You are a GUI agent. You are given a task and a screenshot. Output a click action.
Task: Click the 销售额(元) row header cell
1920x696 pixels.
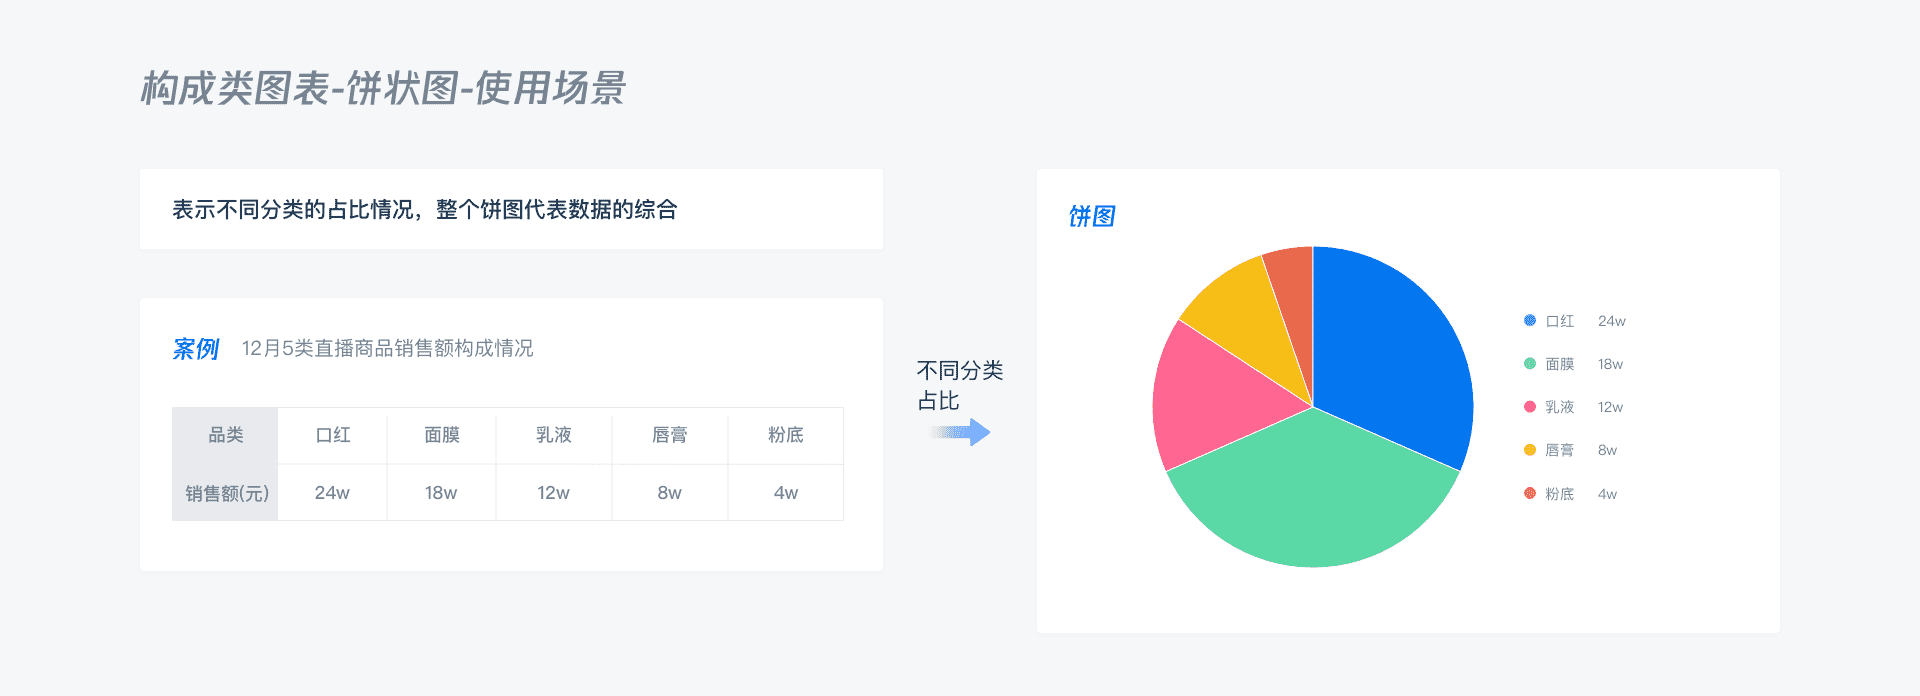tap(226, 493)
